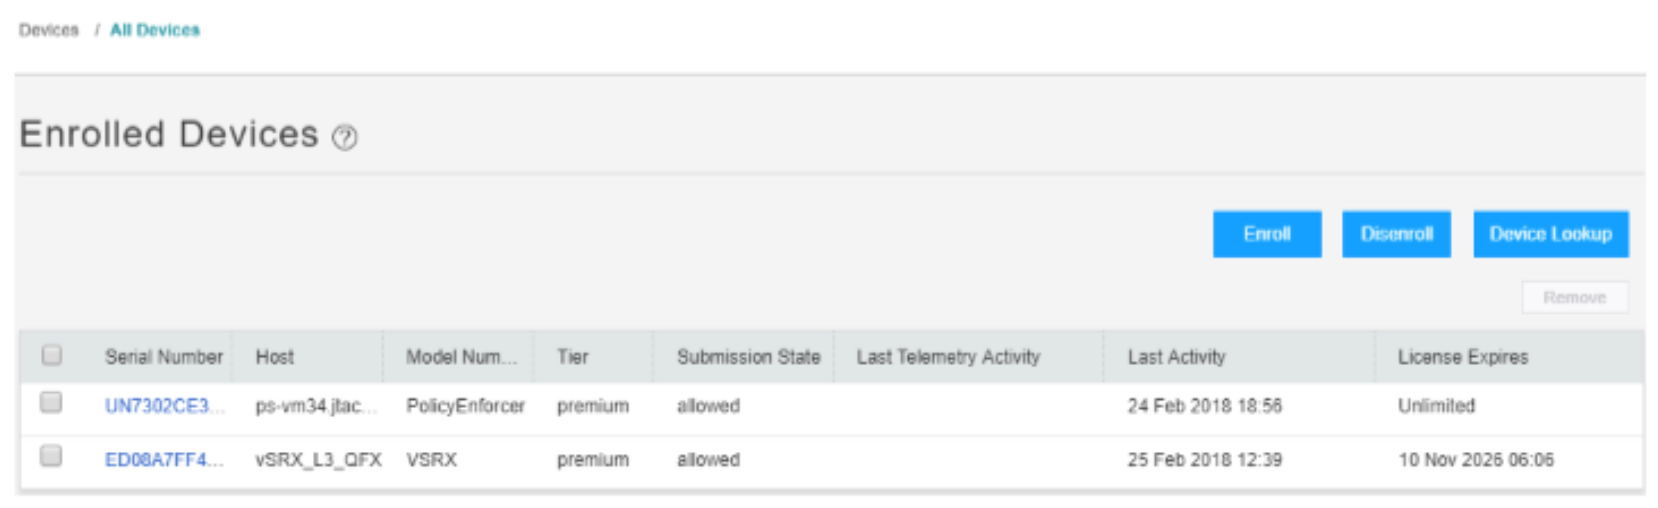Viewport: 1658px width, 508px height.
Task: Click the Disenroll button
Action: tap(1396, 234)
